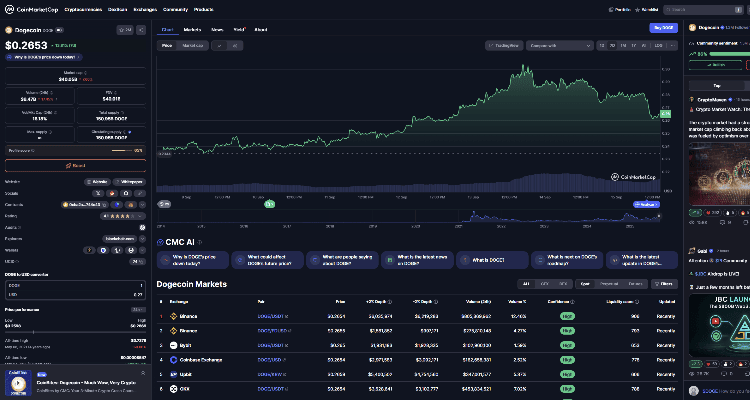
Task: Click the share icon beside Dogecoin
Action: tap(140, 30)
